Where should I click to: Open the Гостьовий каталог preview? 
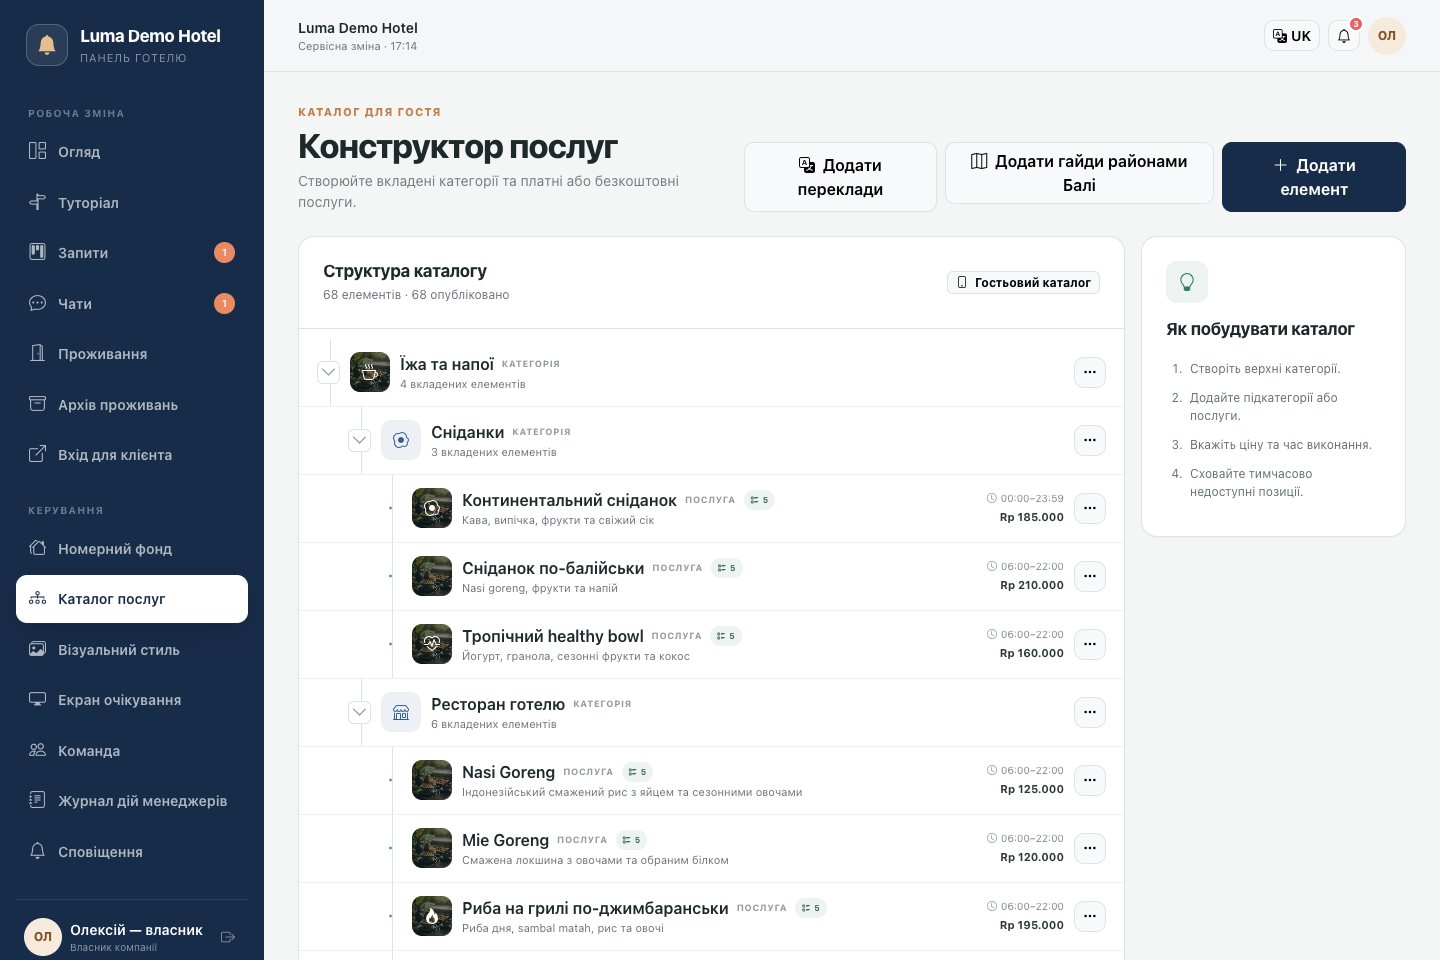(x=1023, y=283)
